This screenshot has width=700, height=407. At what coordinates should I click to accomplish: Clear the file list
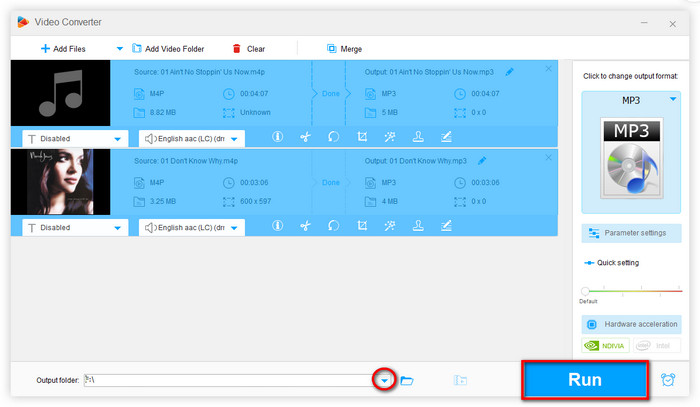pos(249,49)
